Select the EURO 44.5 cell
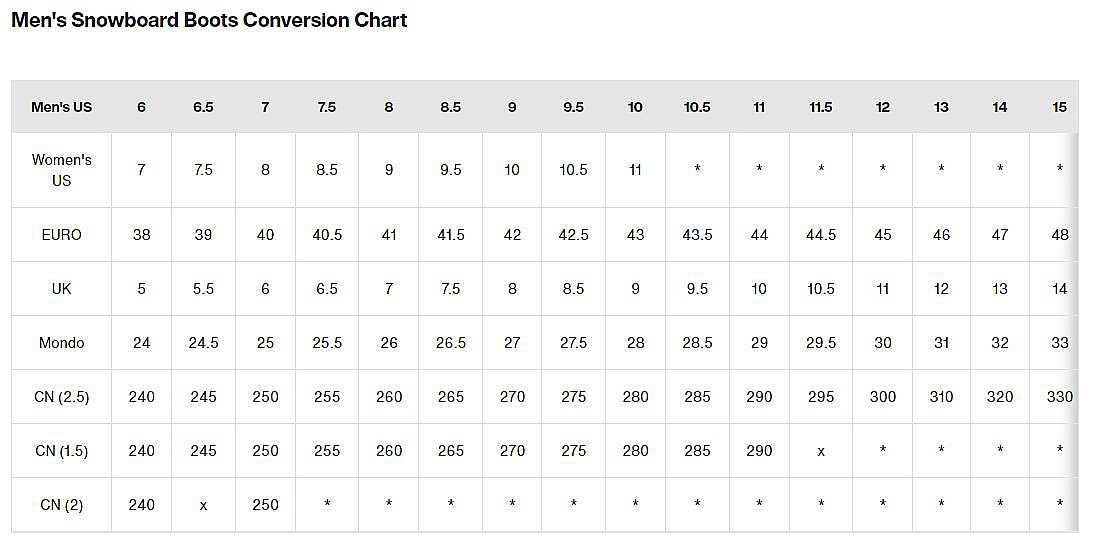This screenshot has height=558, width=1100. point(821,235)
